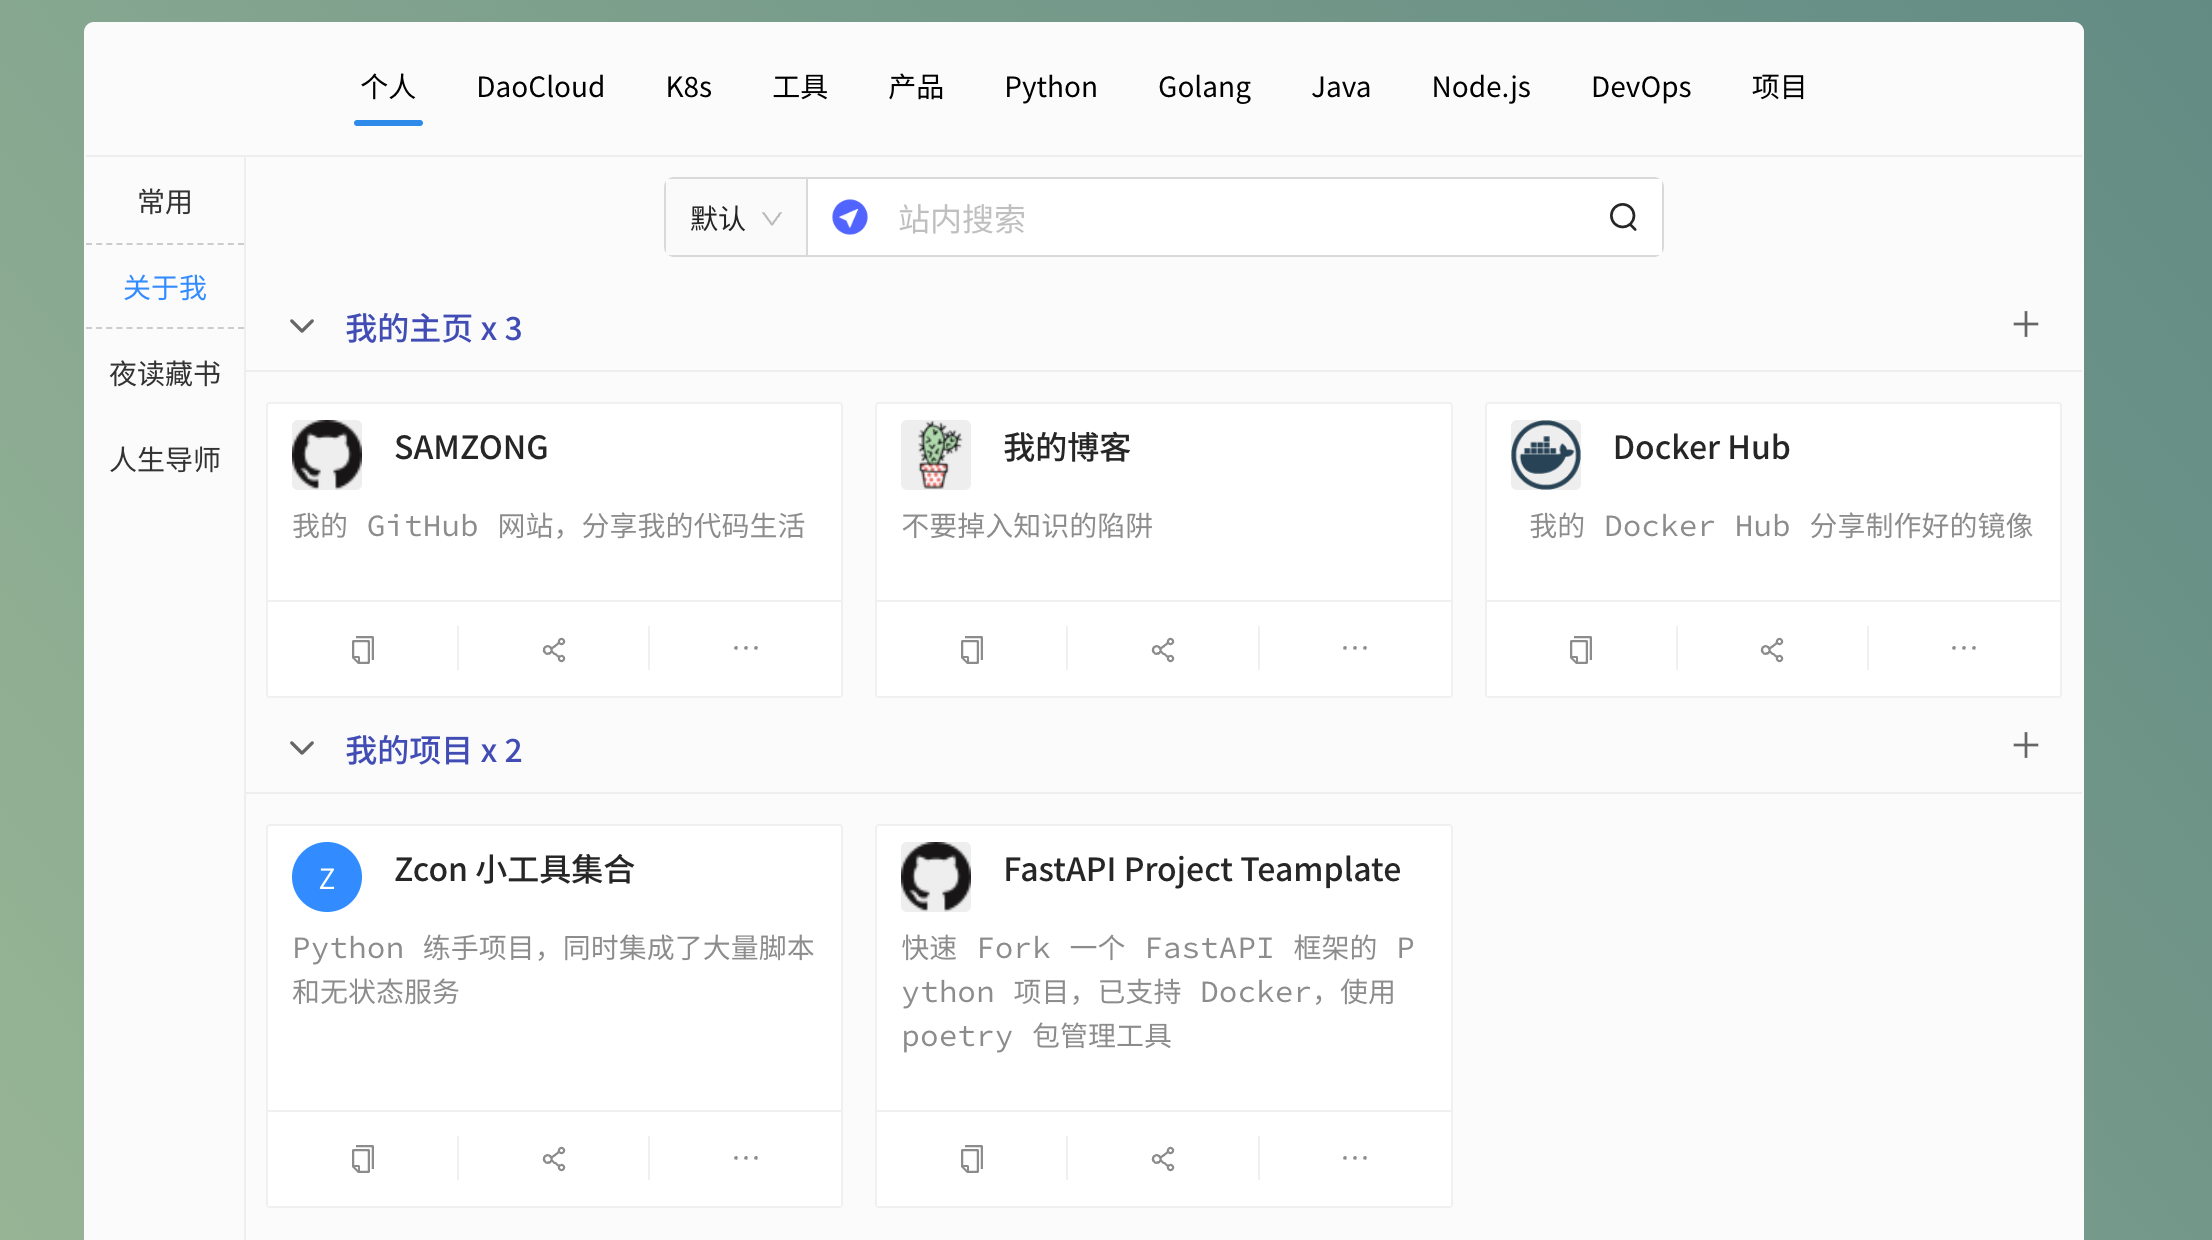Select 夜读藏书 in the sidebar
This screenshot has width=2212, height=1240.
click(x=165, y=374)
